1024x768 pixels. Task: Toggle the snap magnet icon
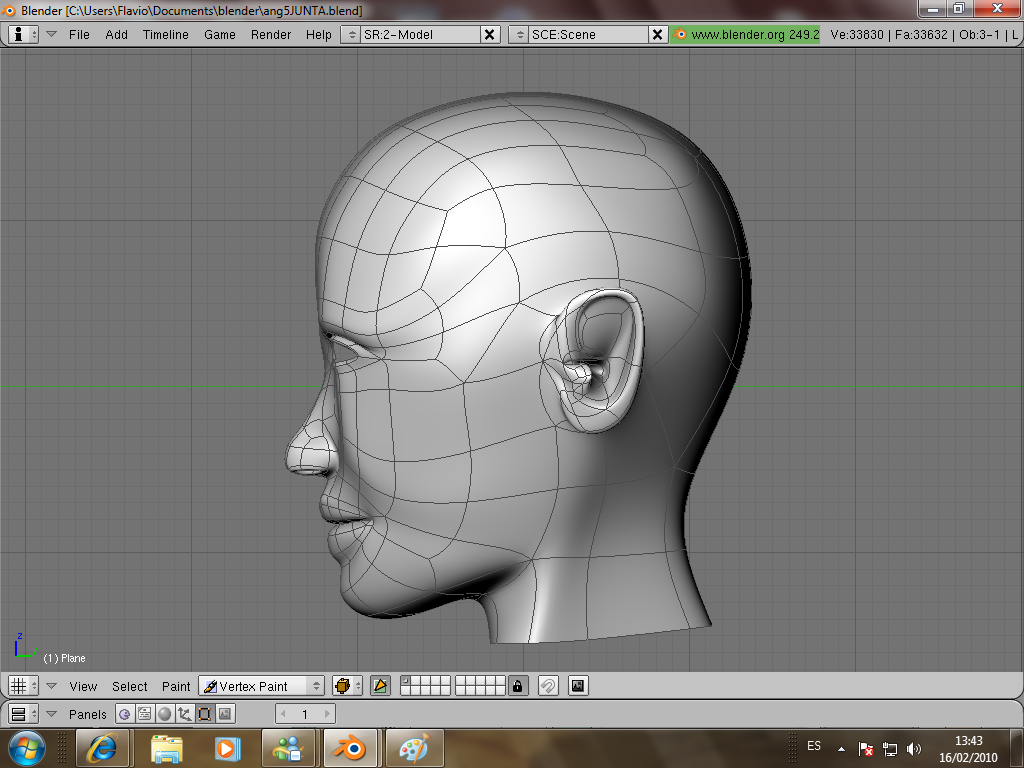pyautogui.click(x=548, y=686)
